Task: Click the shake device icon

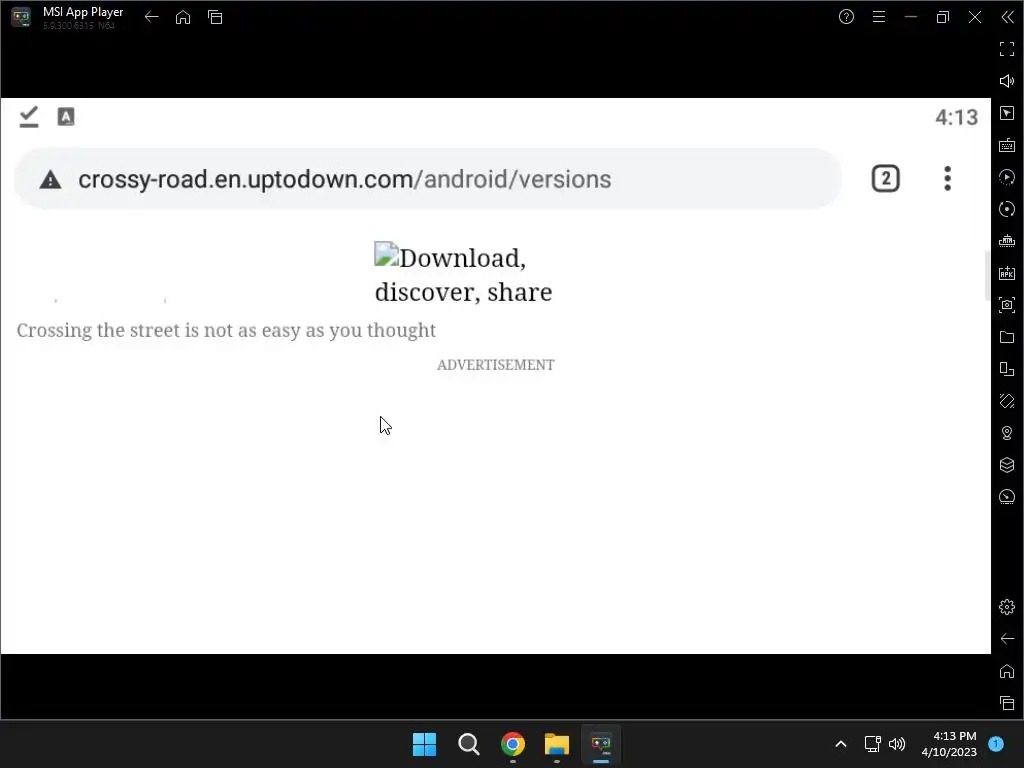Action: click(x=1007, y=401)
